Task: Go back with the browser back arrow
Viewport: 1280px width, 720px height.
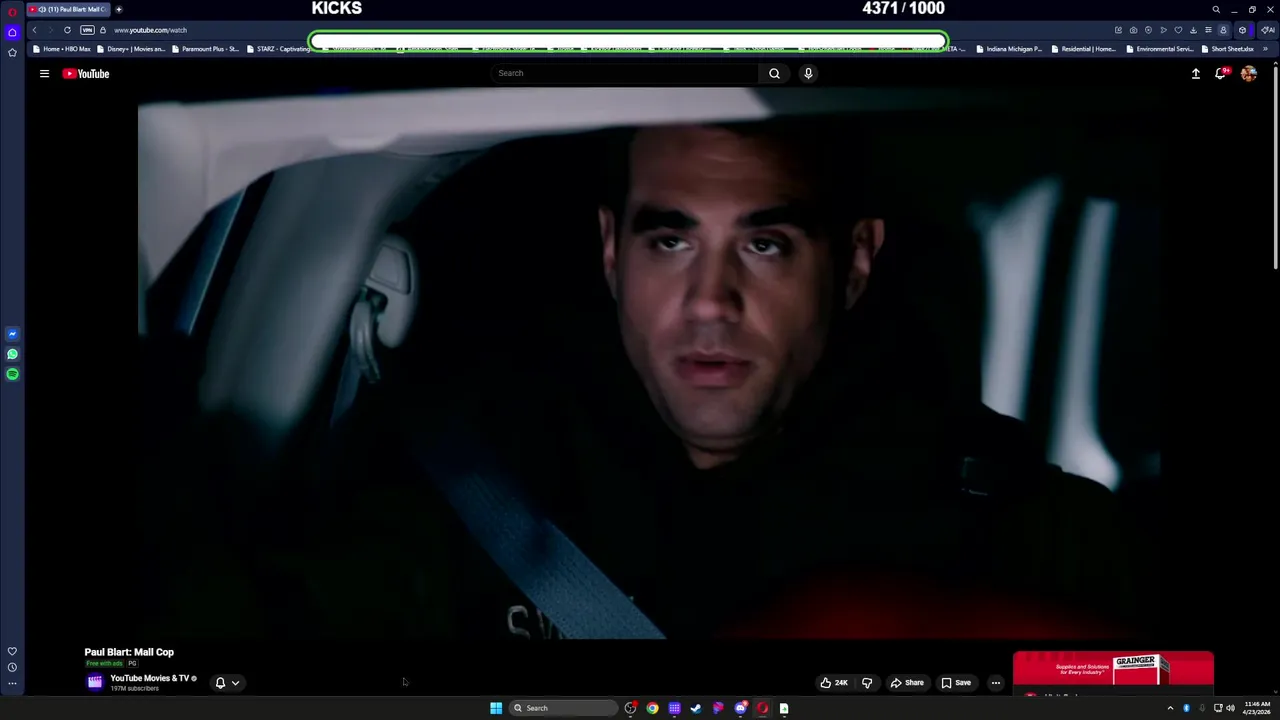Action: [34, 30]
